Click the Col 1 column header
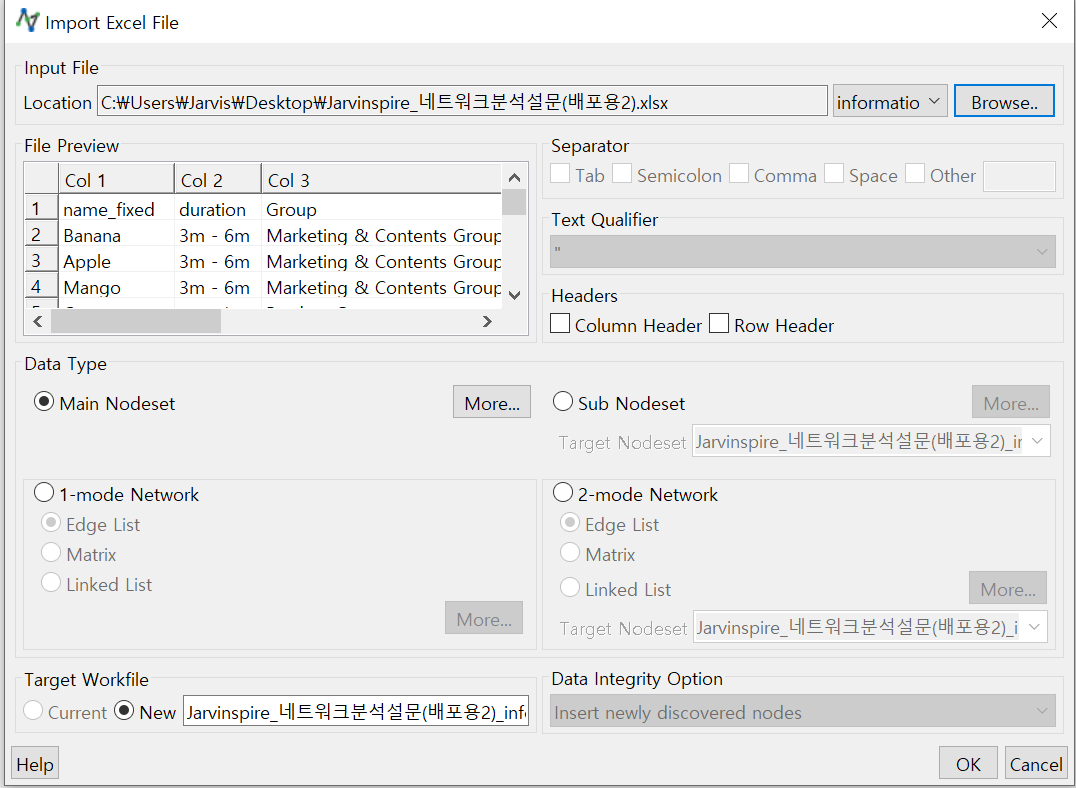The width and height of the screenshot is (1076, 788). 116,180
